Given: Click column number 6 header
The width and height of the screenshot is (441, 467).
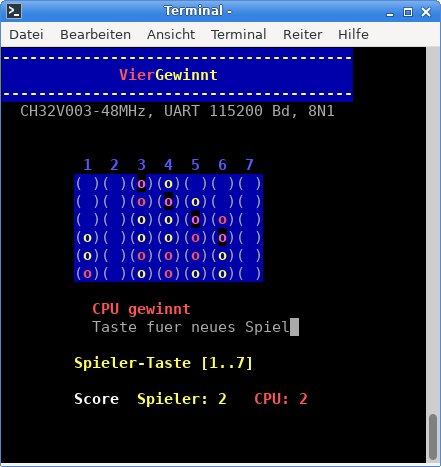Looking at the screenshot, I should point(222,165).
